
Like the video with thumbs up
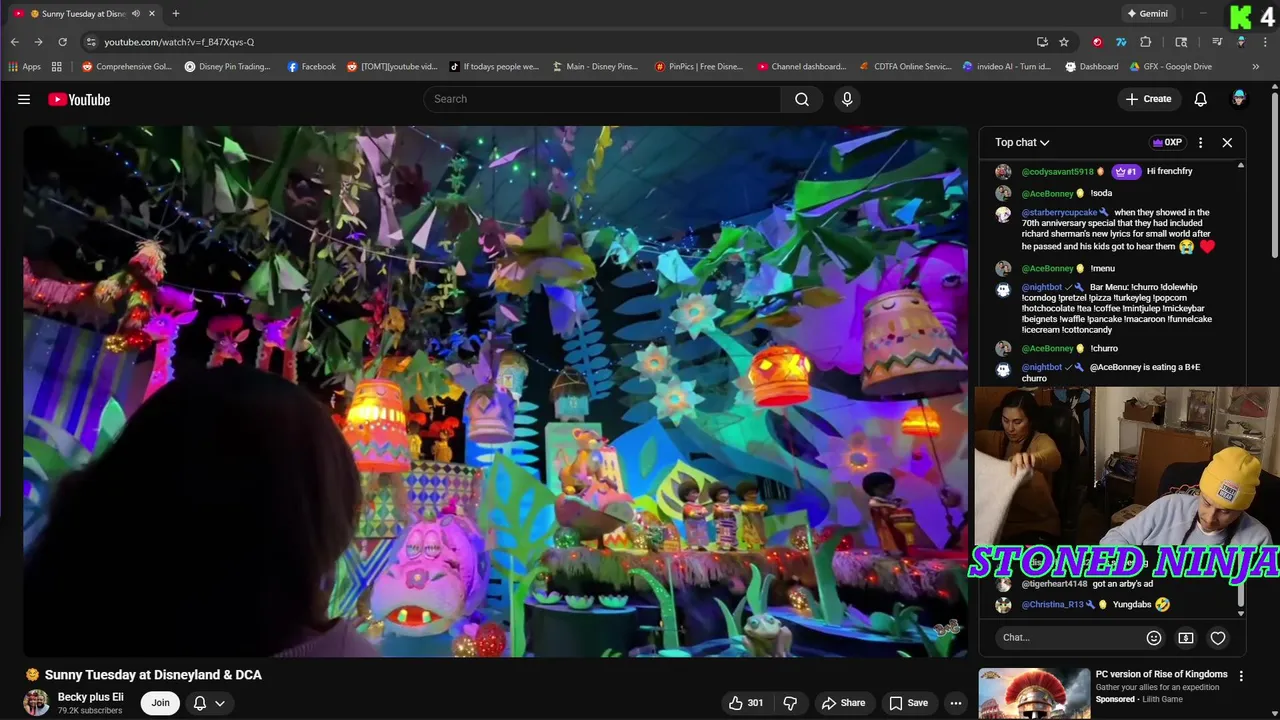[746, 703]
